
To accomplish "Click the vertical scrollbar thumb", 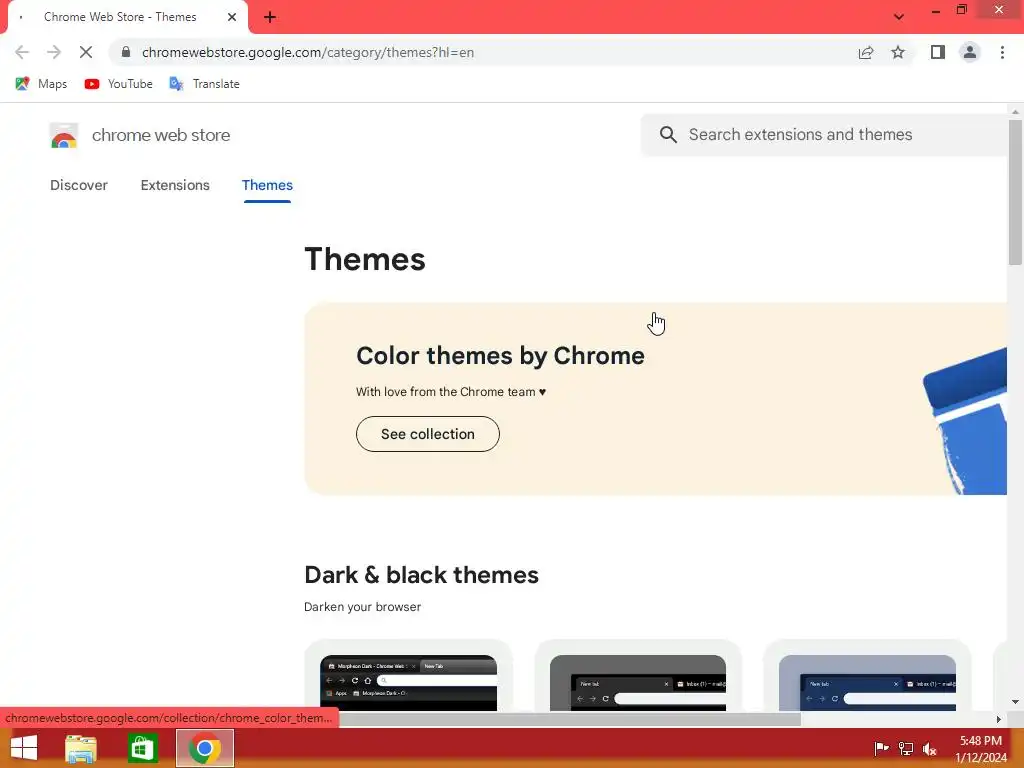I will (x=1015, y=192).
